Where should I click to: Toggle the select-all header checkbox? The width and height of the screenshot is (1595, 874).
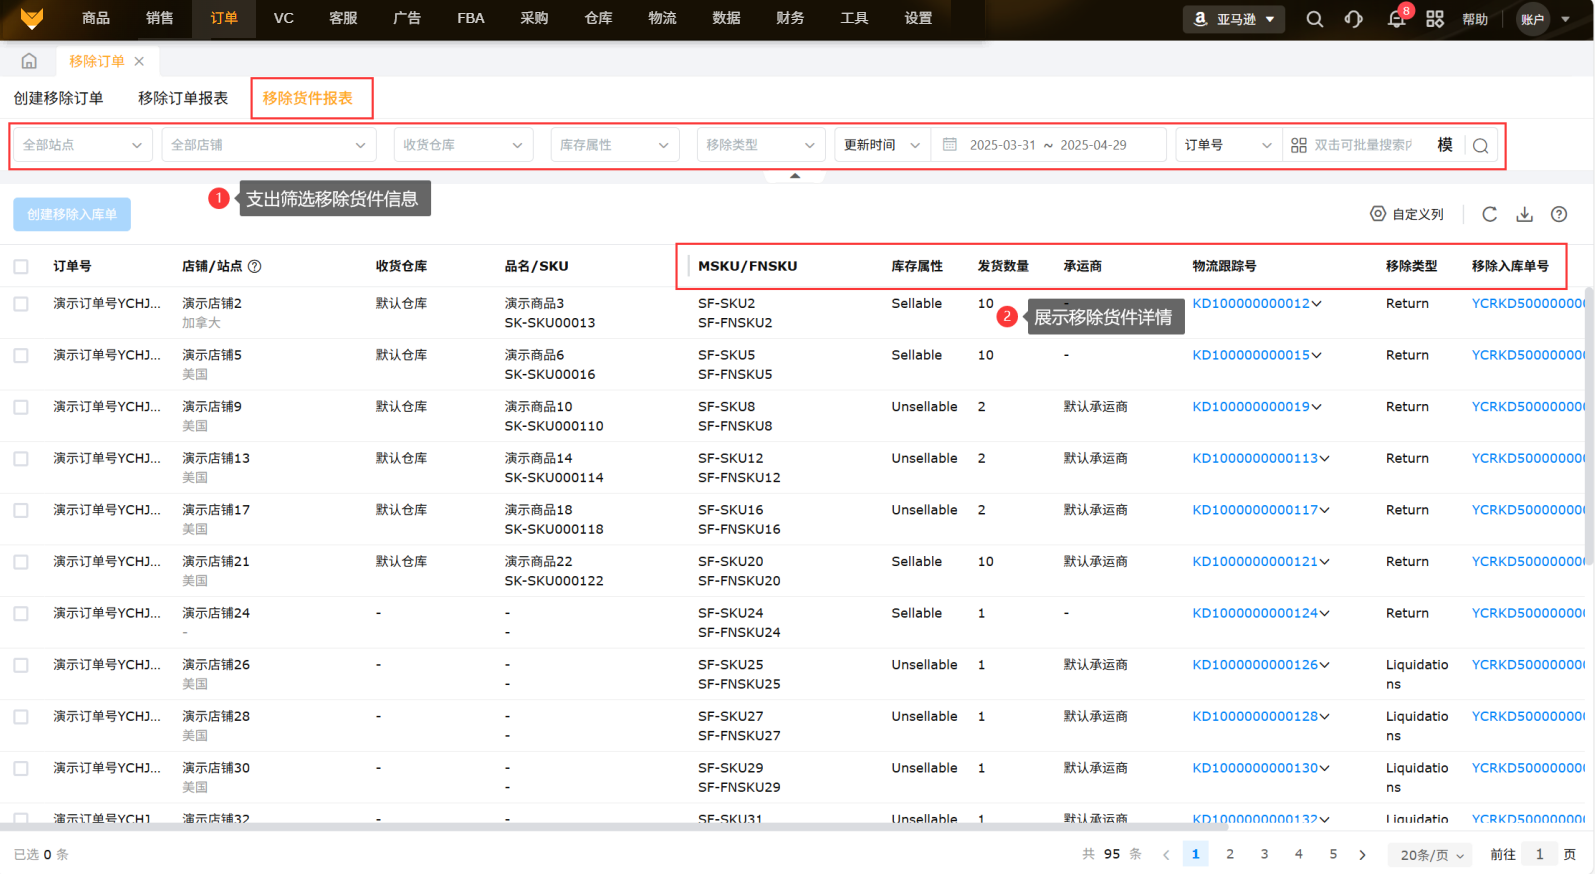[21, 267]
